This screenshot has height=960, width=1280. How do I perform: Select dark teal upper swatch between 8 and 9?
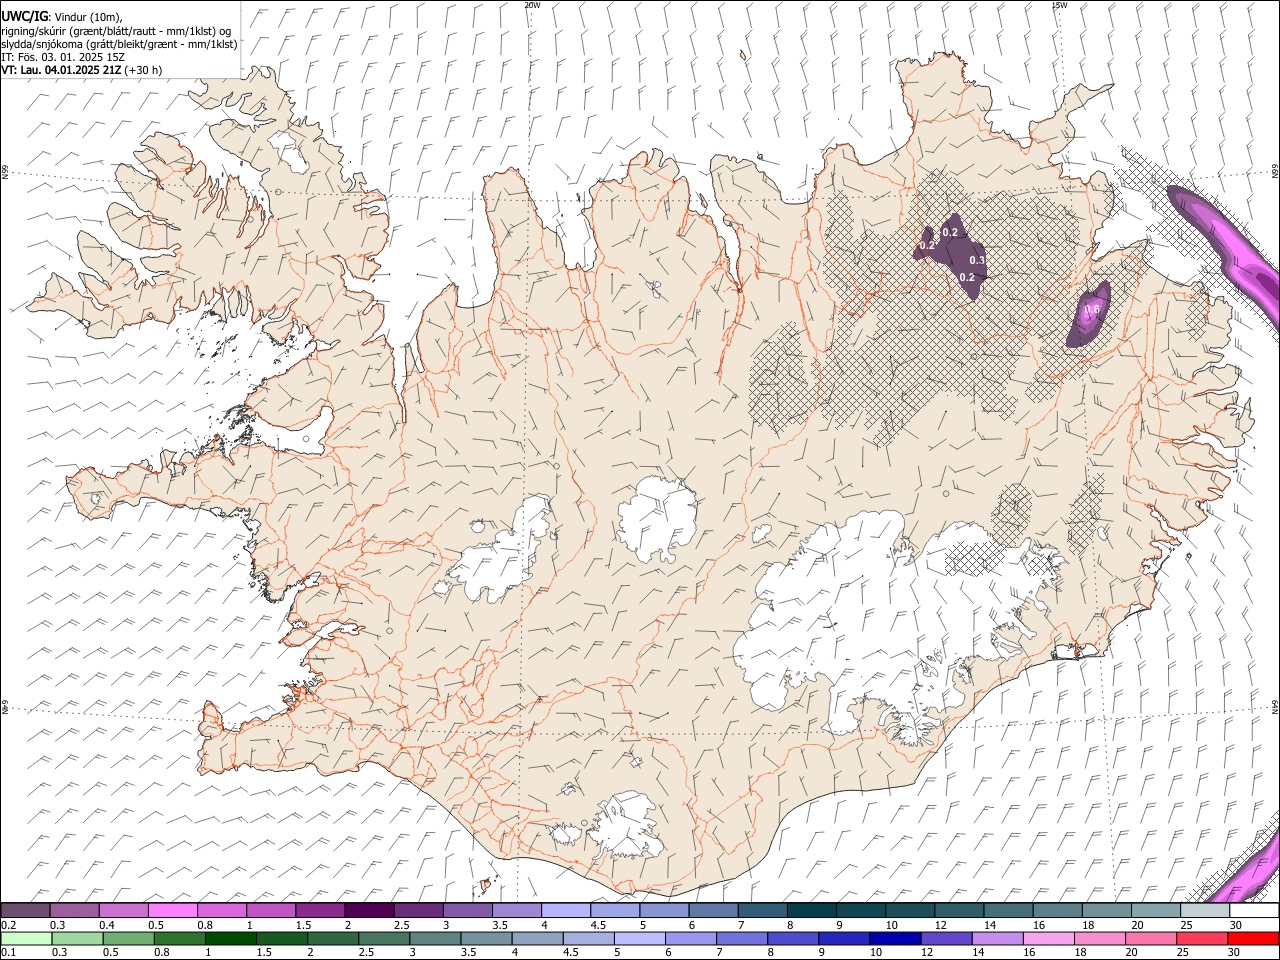point(812,911)
